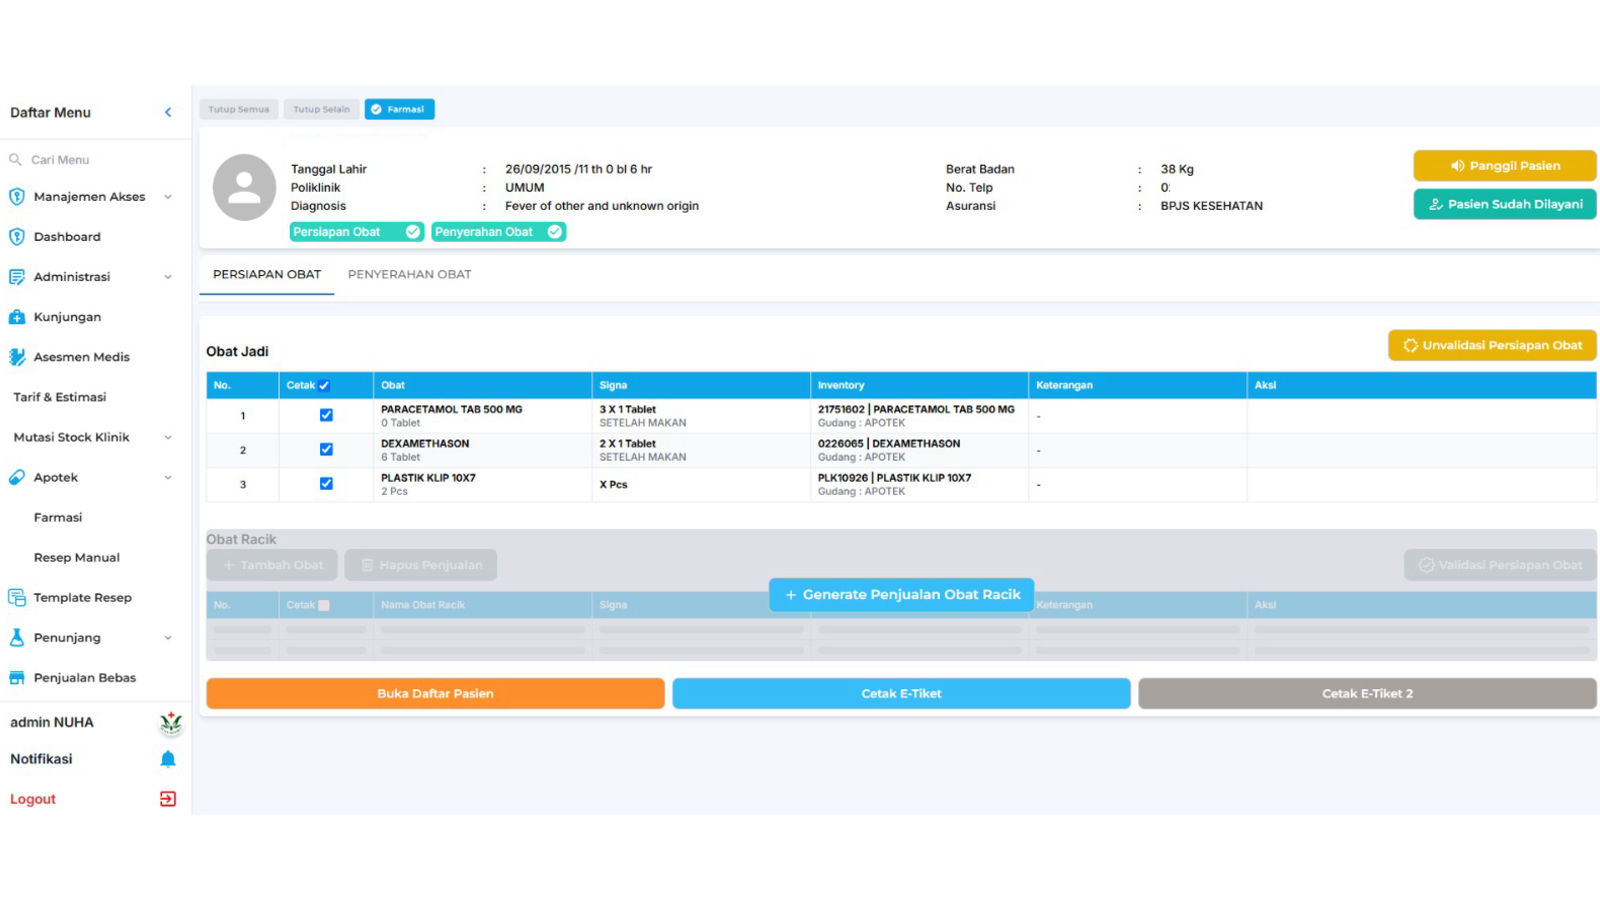
Task: Open the Farmasi tab chip at top
Action: pyautogui.click(x=399, y=109)
